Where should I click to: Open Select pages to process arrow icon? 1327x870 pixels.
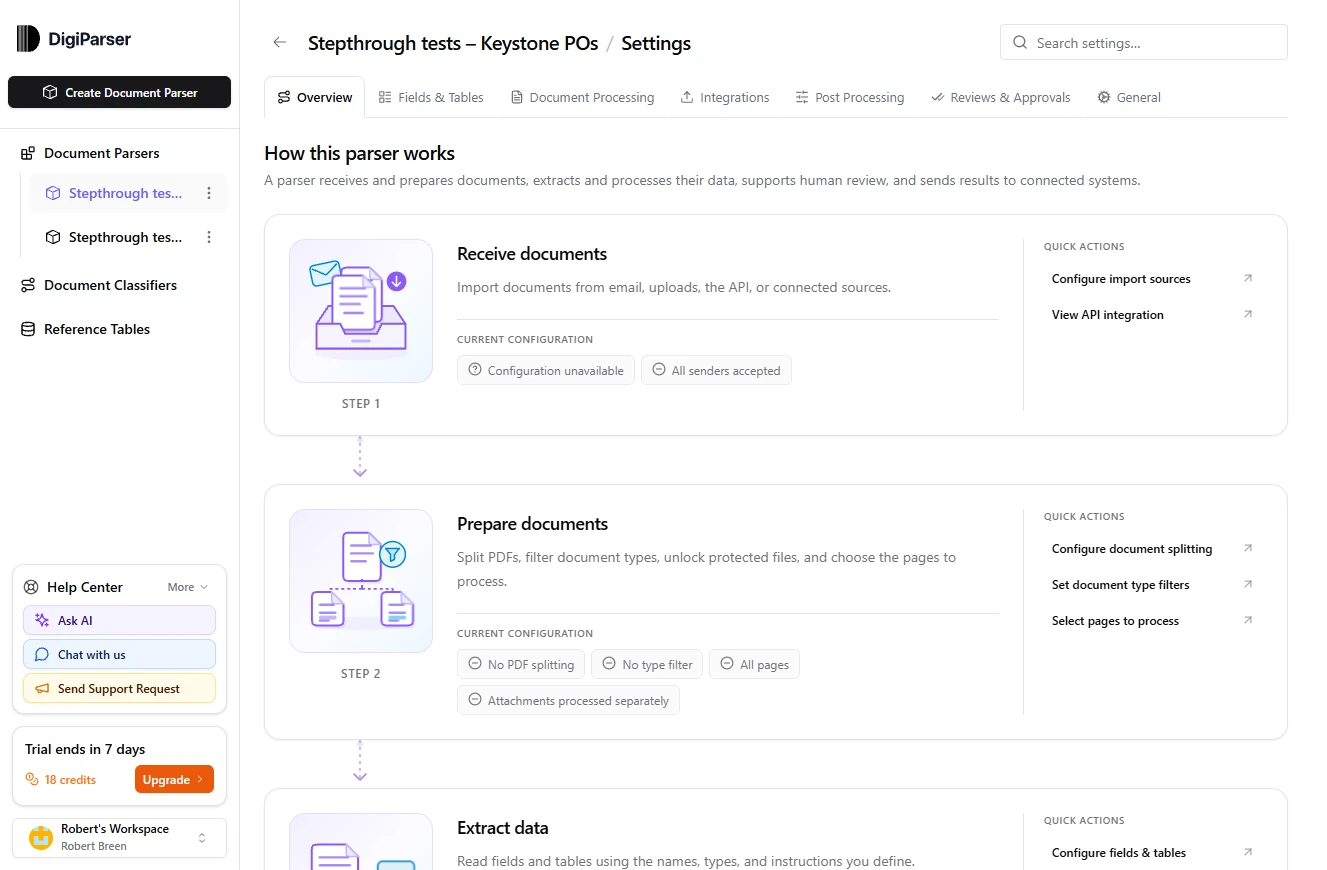tap(1248, 620)
